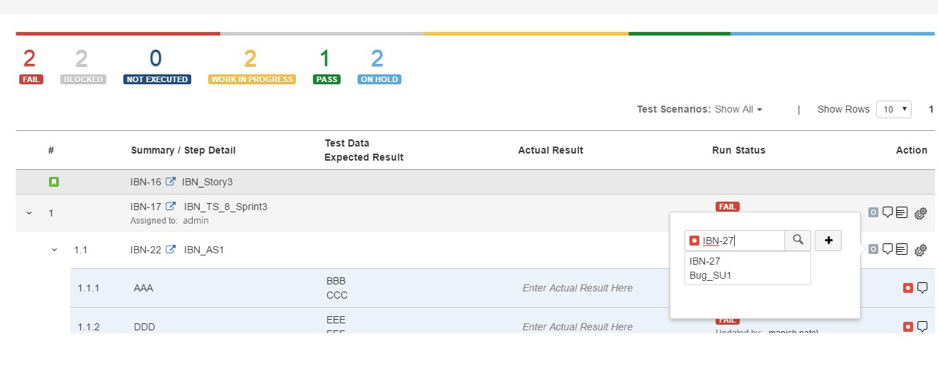Click the Run Status column header
The width and height of the screenshot is (938, 380).
739,150
